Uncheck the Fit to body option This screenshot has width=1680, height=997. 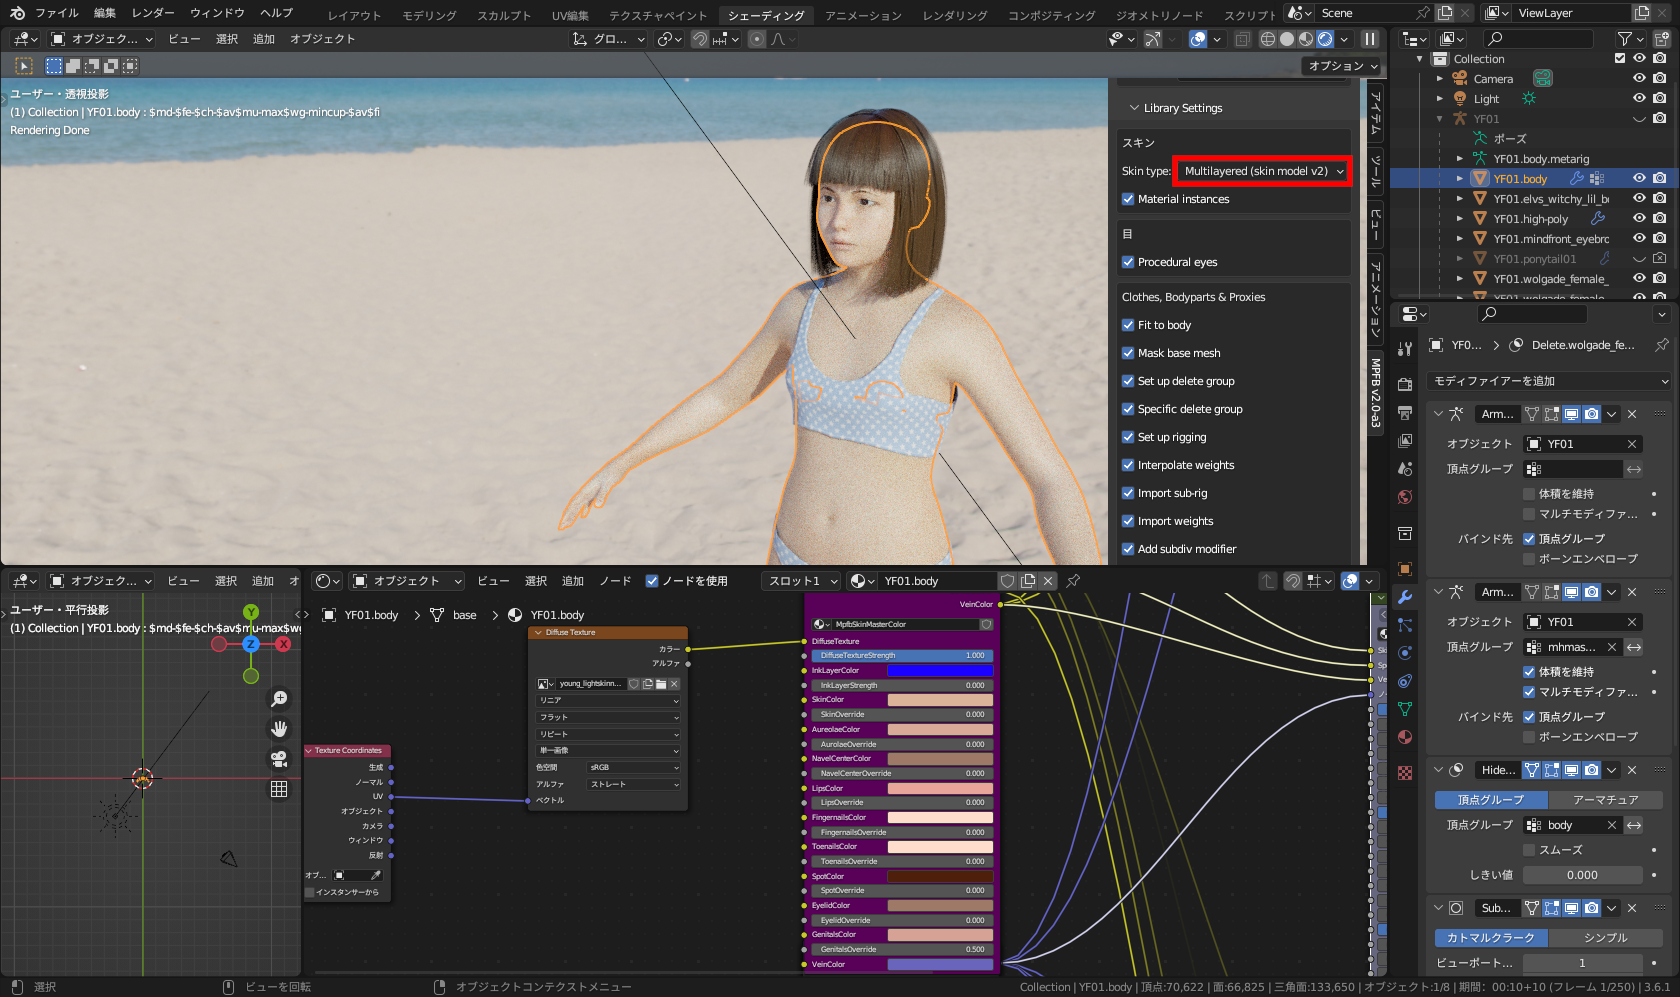[1128, 325]
